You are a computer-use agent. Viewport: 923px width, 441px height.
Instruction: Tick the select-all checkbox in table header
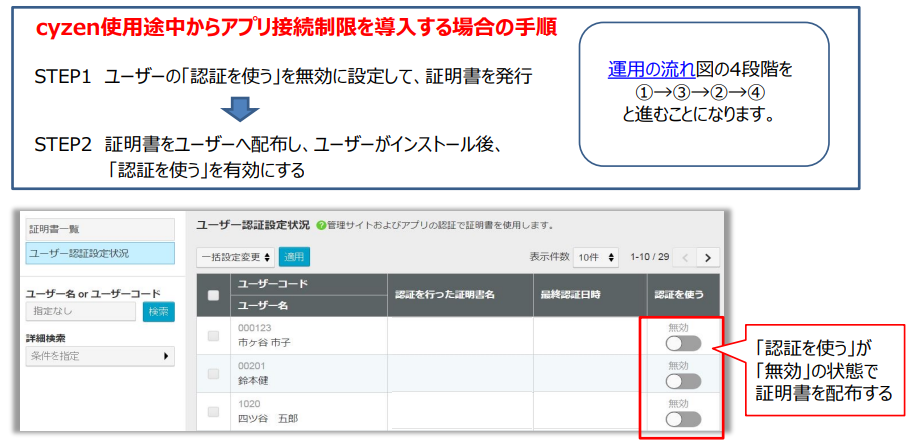214,296
